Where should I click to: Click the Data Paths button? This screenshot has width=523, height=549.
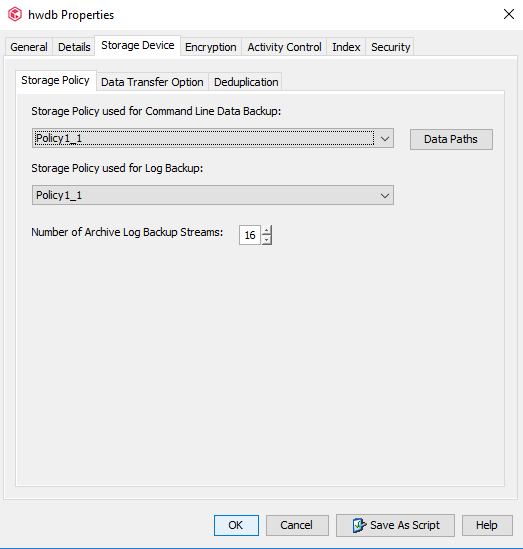tap(451, 139)
